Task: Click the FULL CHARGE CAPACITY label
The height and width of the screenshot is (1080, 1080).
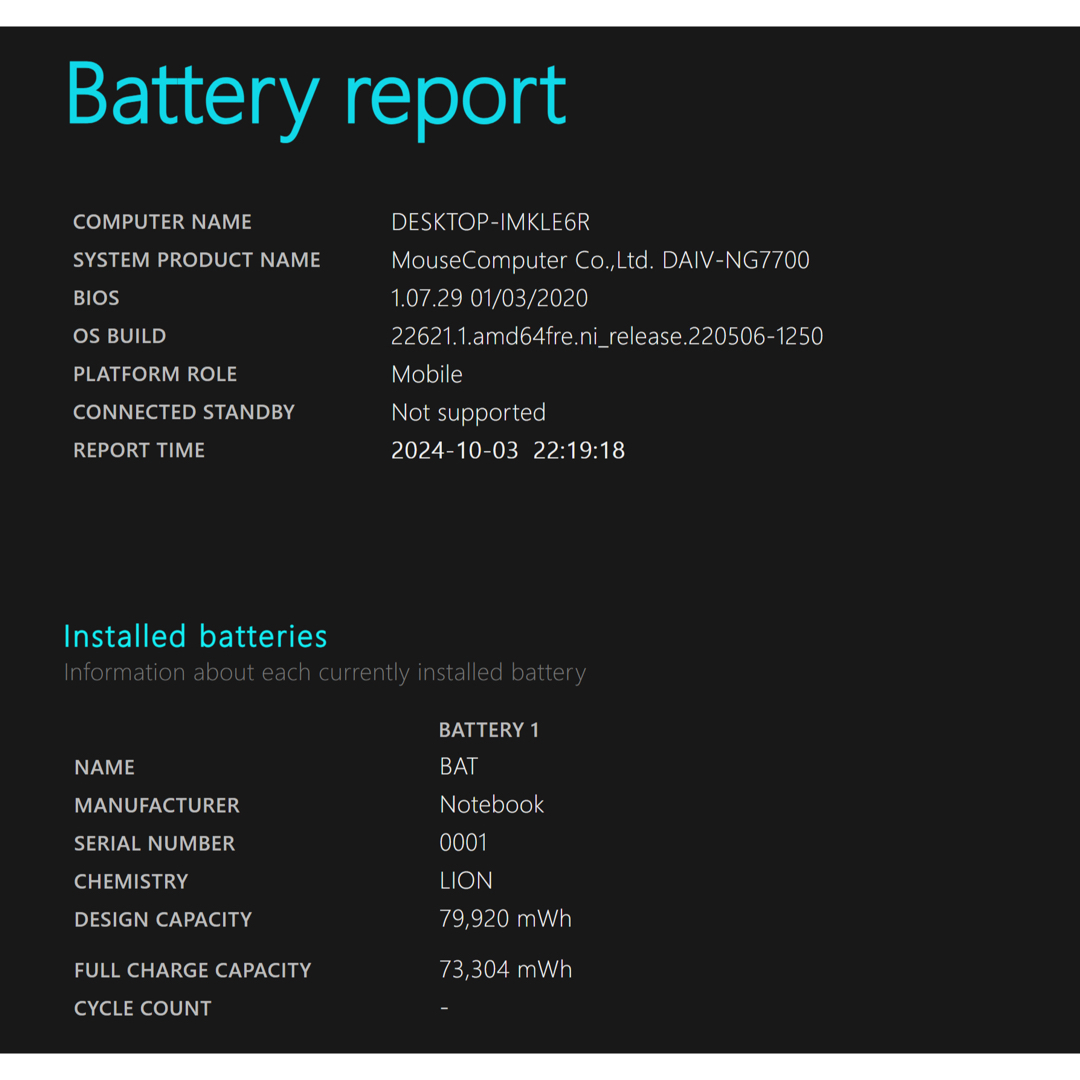Action: [193, 970]
